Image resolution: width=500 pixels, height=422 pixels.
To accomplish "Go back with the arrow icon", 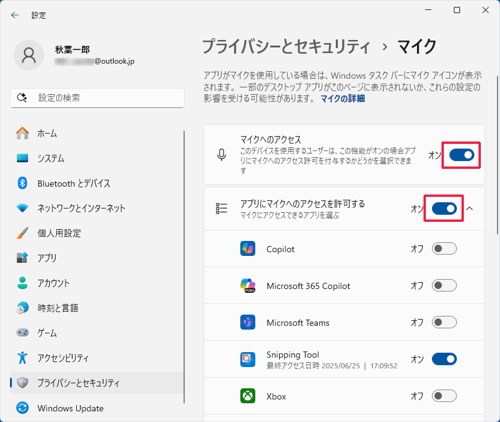I will click(15, 15).
